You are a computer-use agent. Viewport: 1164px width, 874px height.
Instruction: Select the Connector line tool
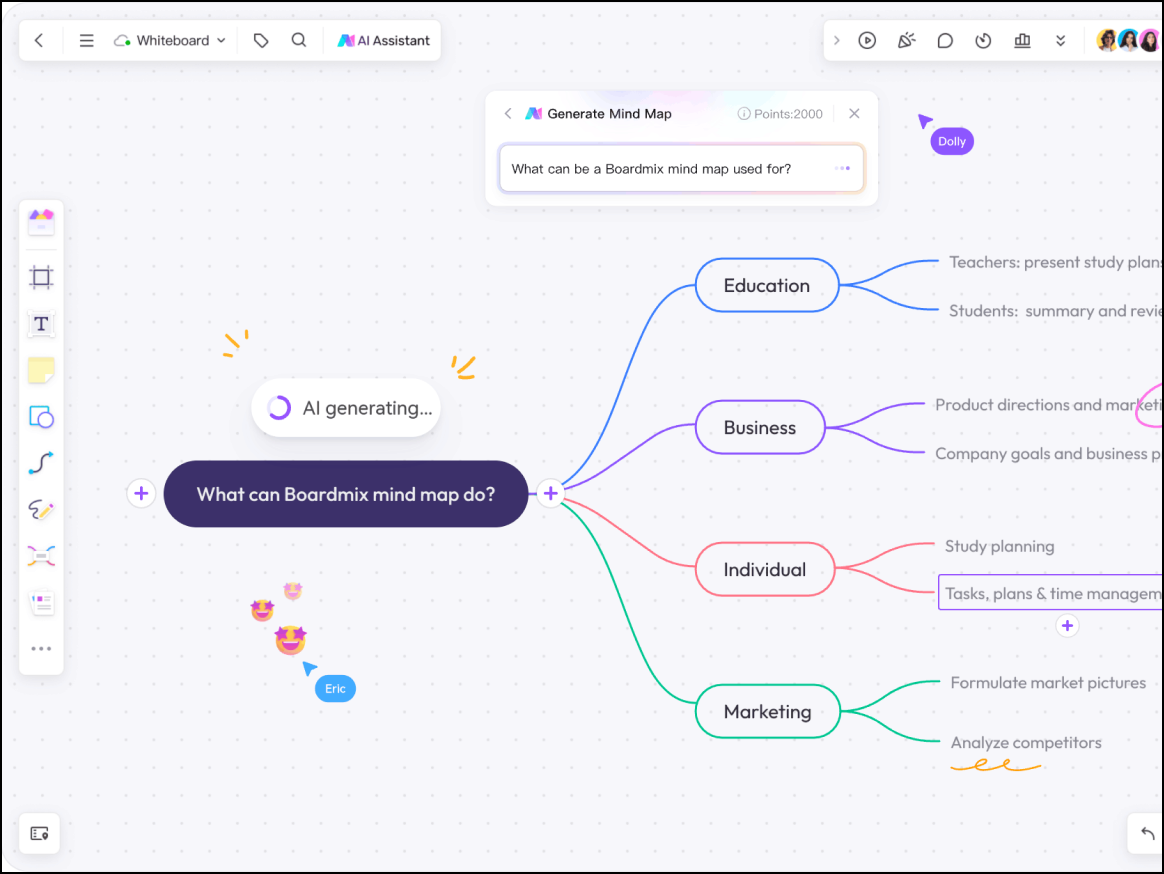[x=42, y=463]
